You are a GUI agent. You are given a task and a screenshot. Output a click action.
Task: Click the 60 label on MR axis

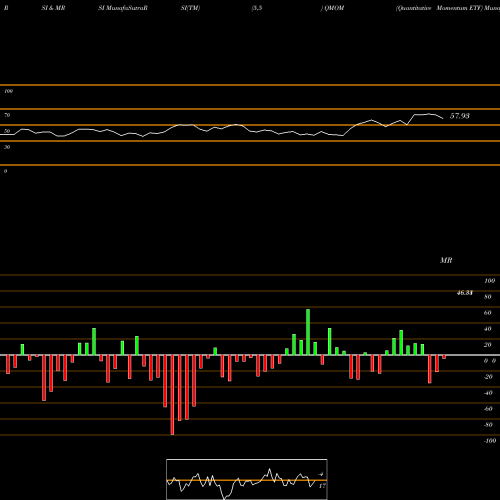click(488, 313)
